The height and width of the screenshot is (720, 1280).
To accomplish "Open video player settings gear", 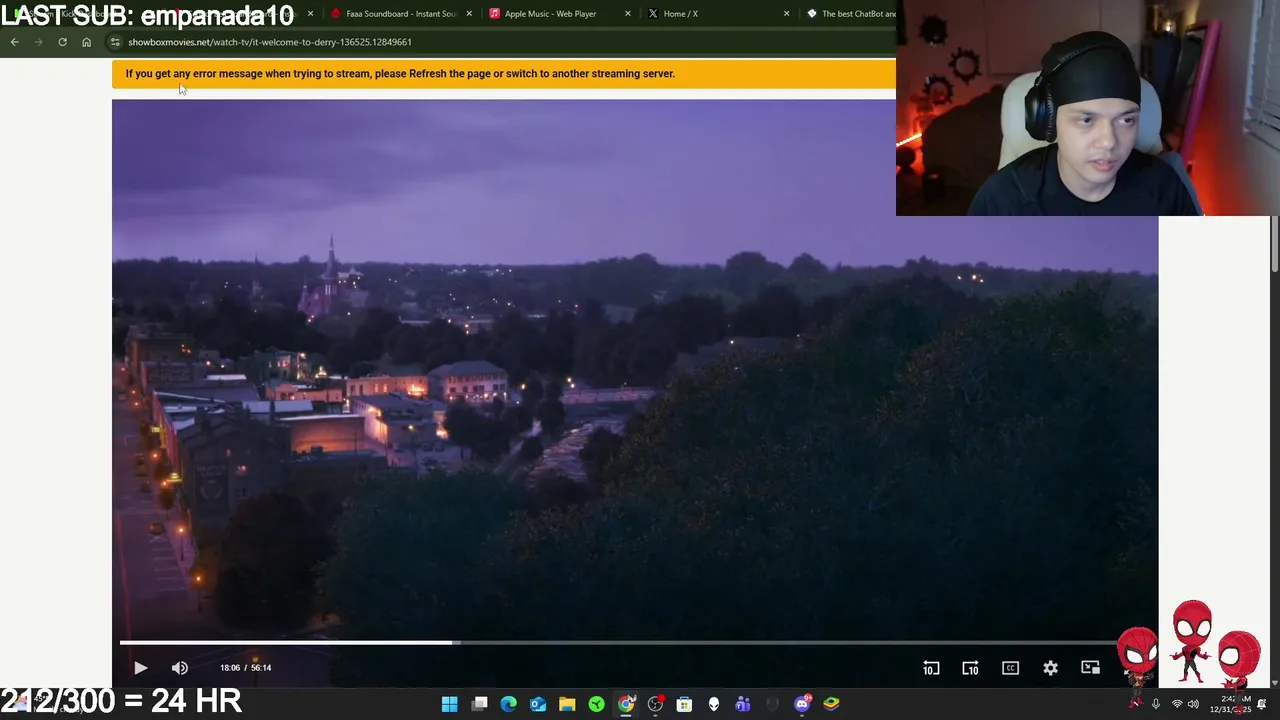I will click(x=1050, y=668).
